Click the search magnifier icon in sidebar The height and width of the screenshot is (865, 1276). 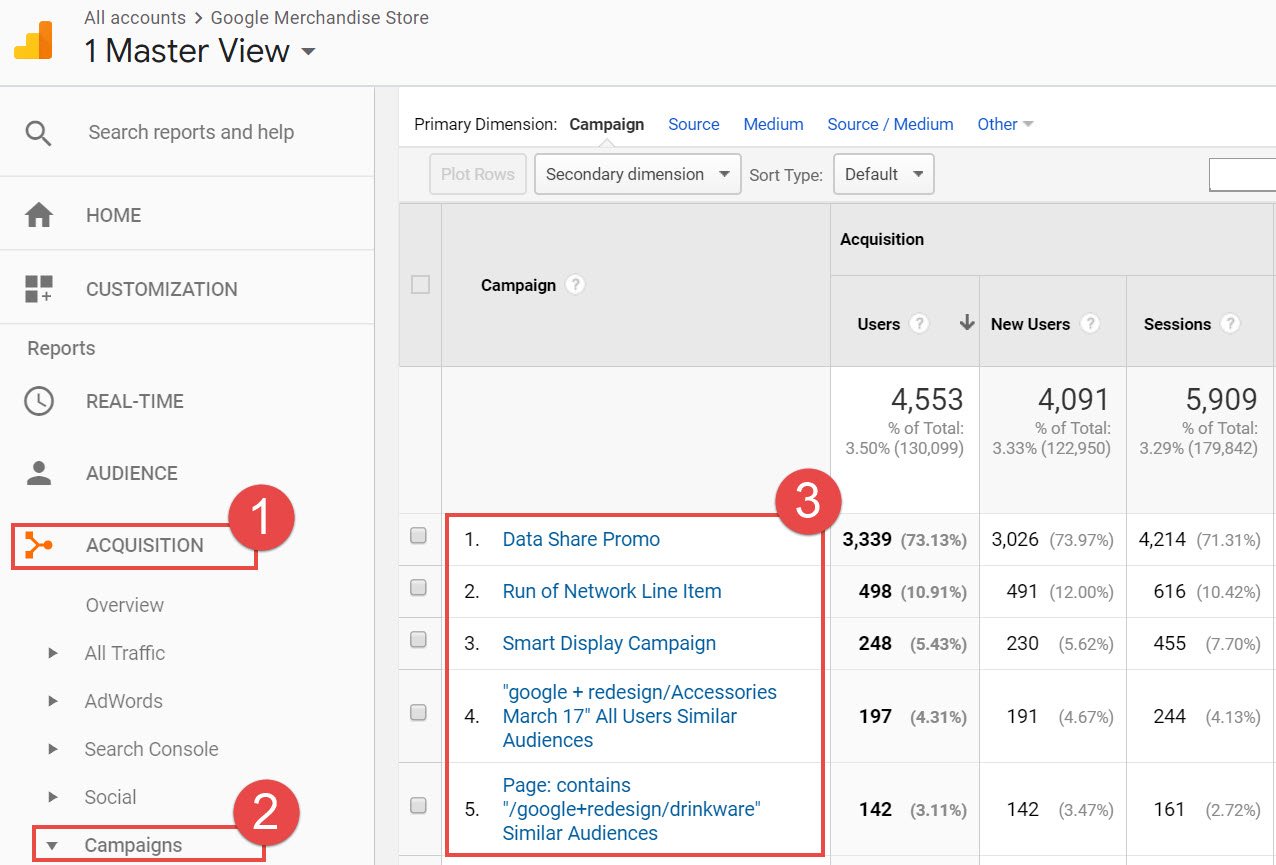coord(38,133)
